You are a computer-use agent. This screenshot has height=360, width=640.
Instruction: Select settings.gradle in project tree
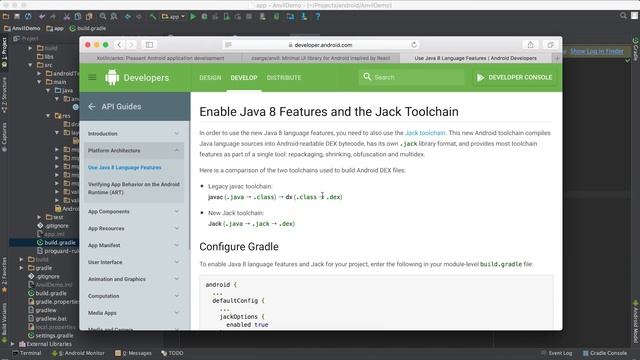51,336
